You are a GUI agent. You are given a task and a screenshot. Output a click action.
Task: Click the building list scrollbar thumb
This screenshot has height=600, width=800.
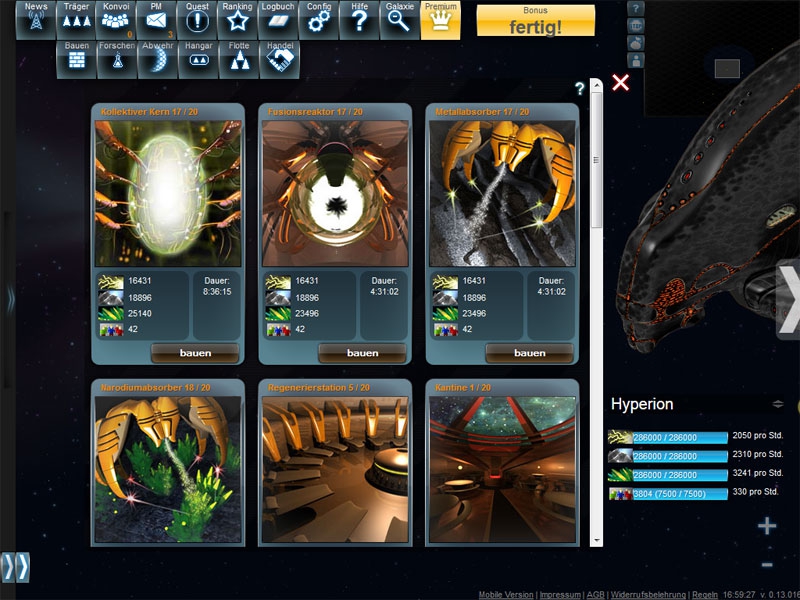point(596,160)
